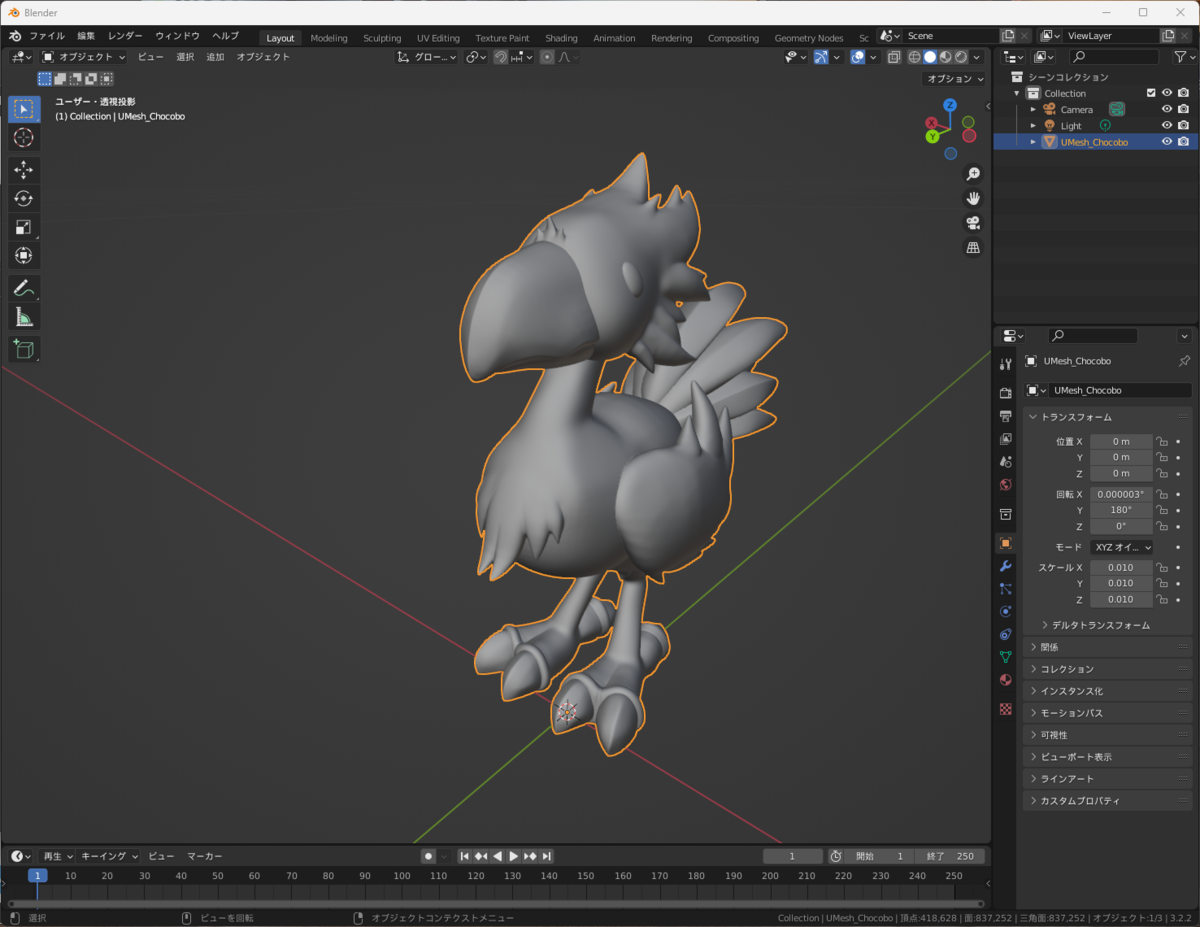
Task: Toggle snapping magnet in header
Action: tap(501, 57)
